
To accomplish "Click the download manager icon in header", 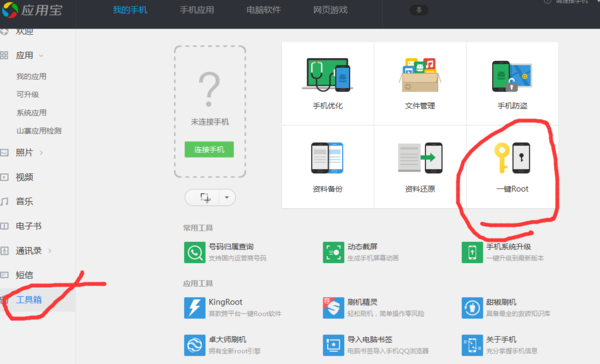I will pyautogui.click(x=419, y=10).
